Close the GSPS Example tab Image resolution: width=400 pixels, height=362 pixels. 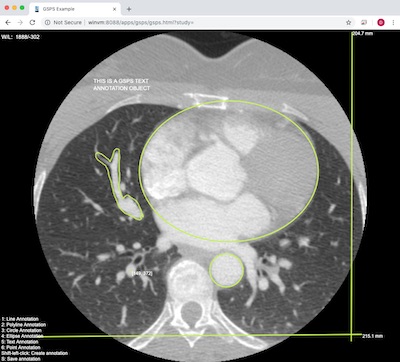tap(115, 9)
